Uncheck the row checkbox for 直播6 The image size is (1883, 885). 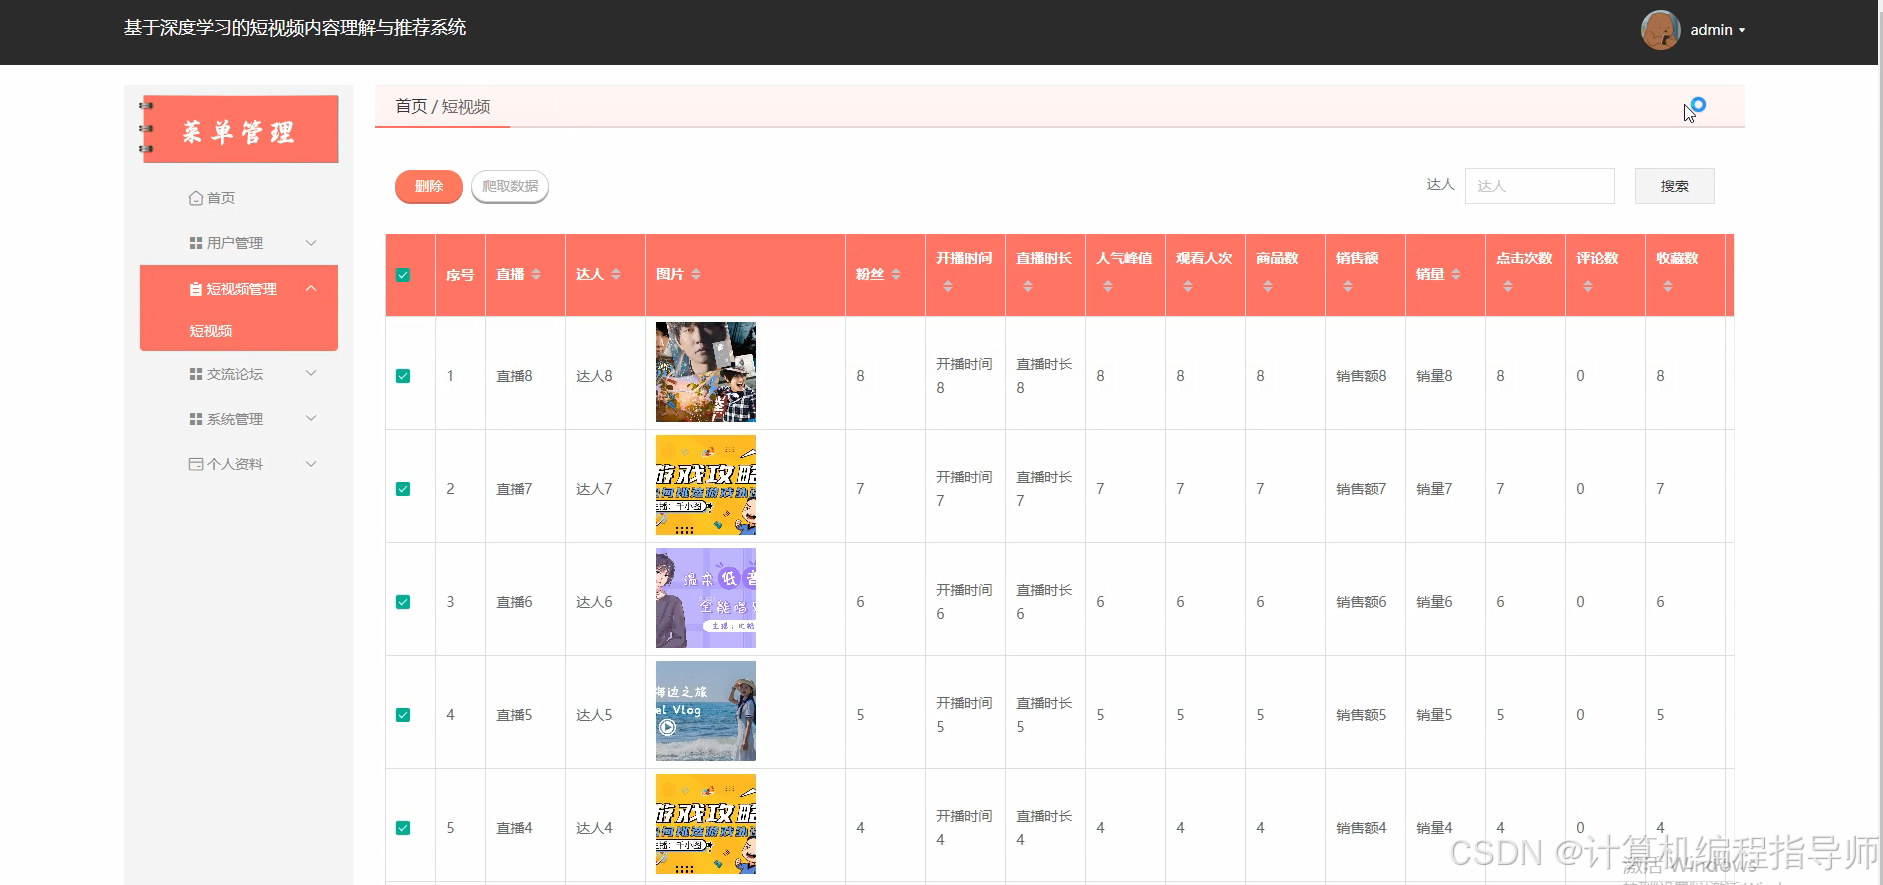coord(403,602)
